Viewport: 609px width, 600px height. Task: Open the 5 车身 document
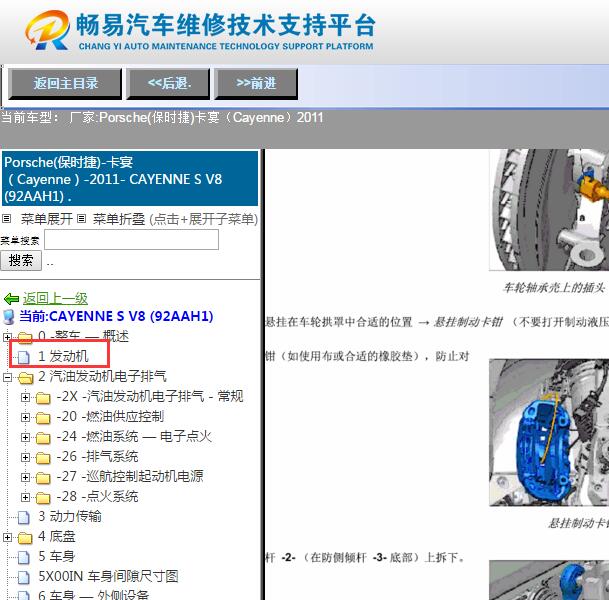[56, 556]
